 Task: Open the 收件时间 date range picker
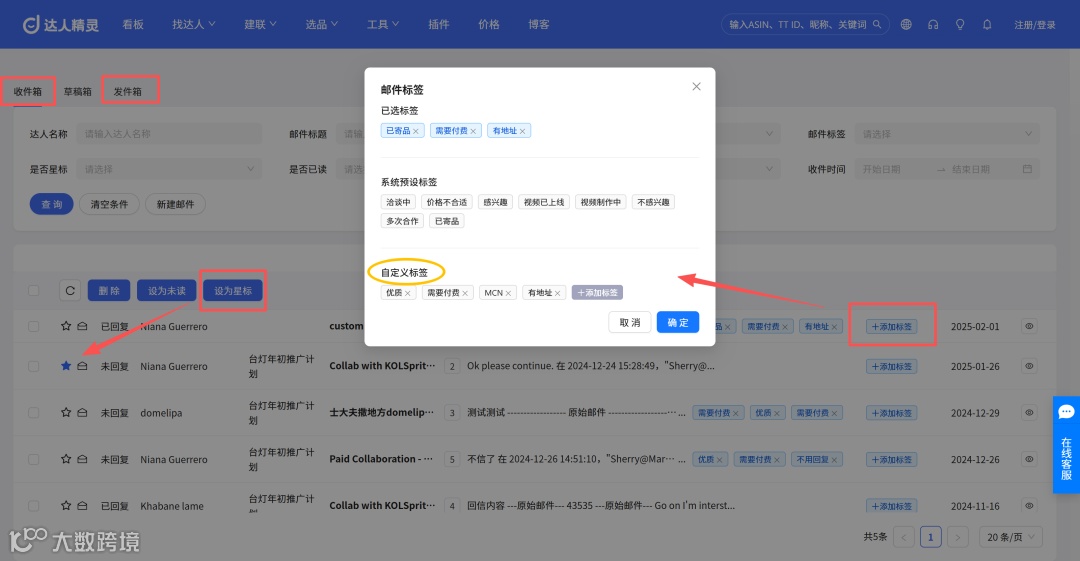pos(947,169)
